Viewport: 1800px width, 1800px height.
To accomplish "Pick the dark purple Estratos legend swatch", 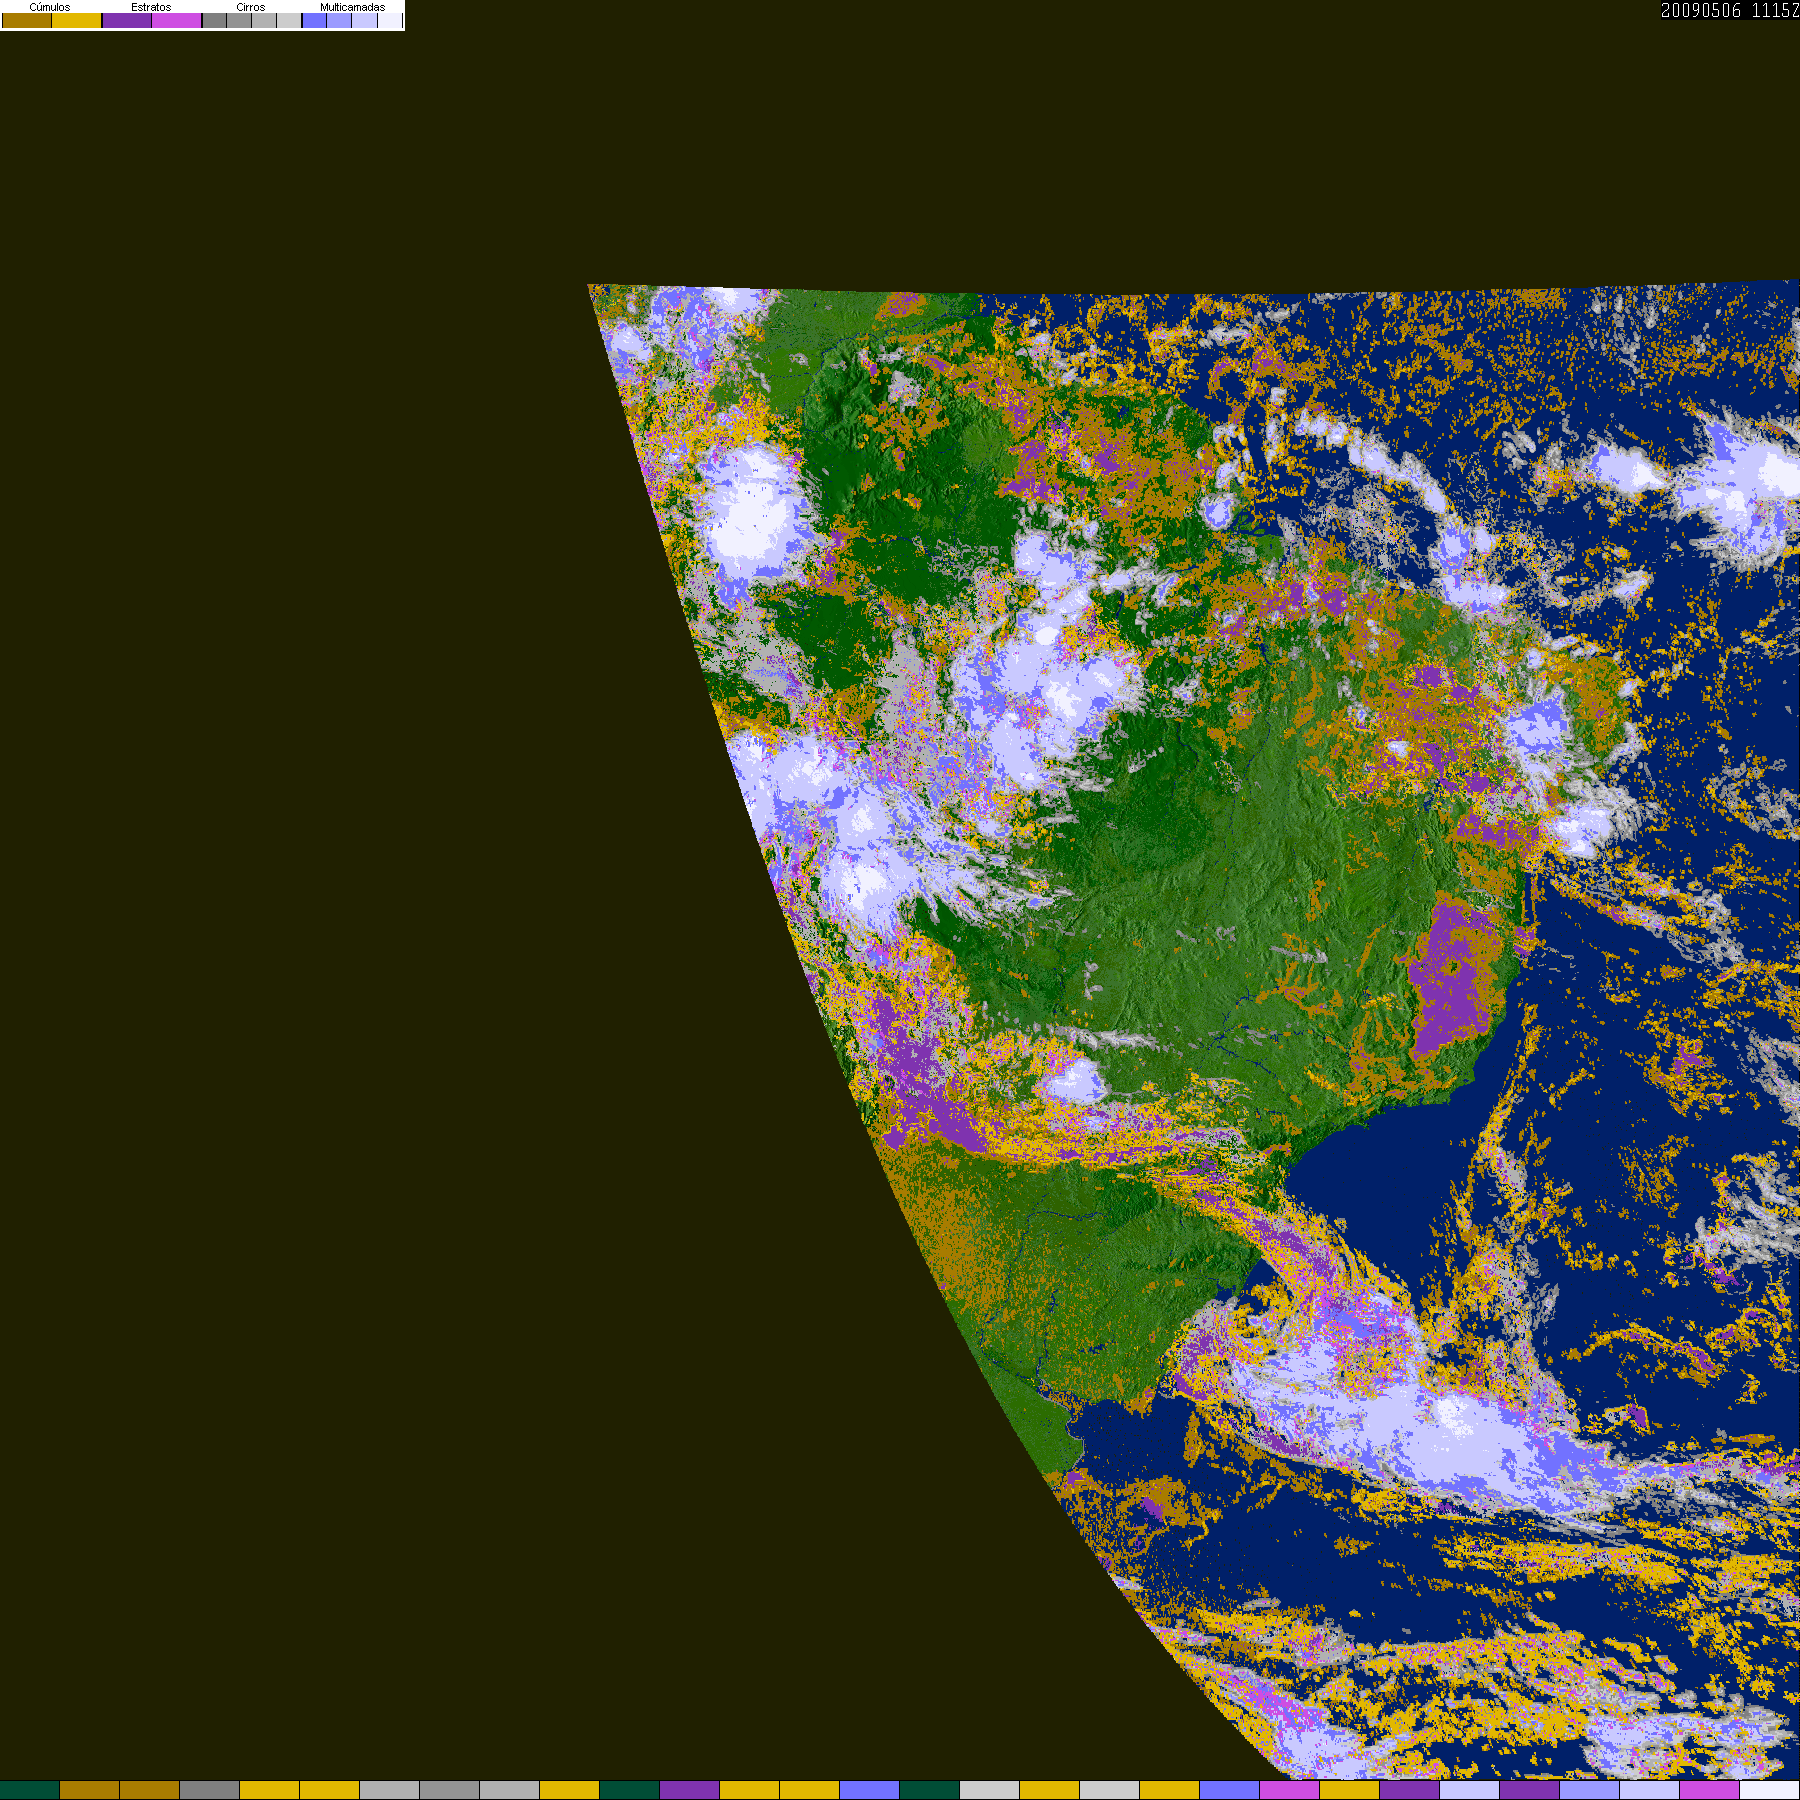I will [127, 20].
